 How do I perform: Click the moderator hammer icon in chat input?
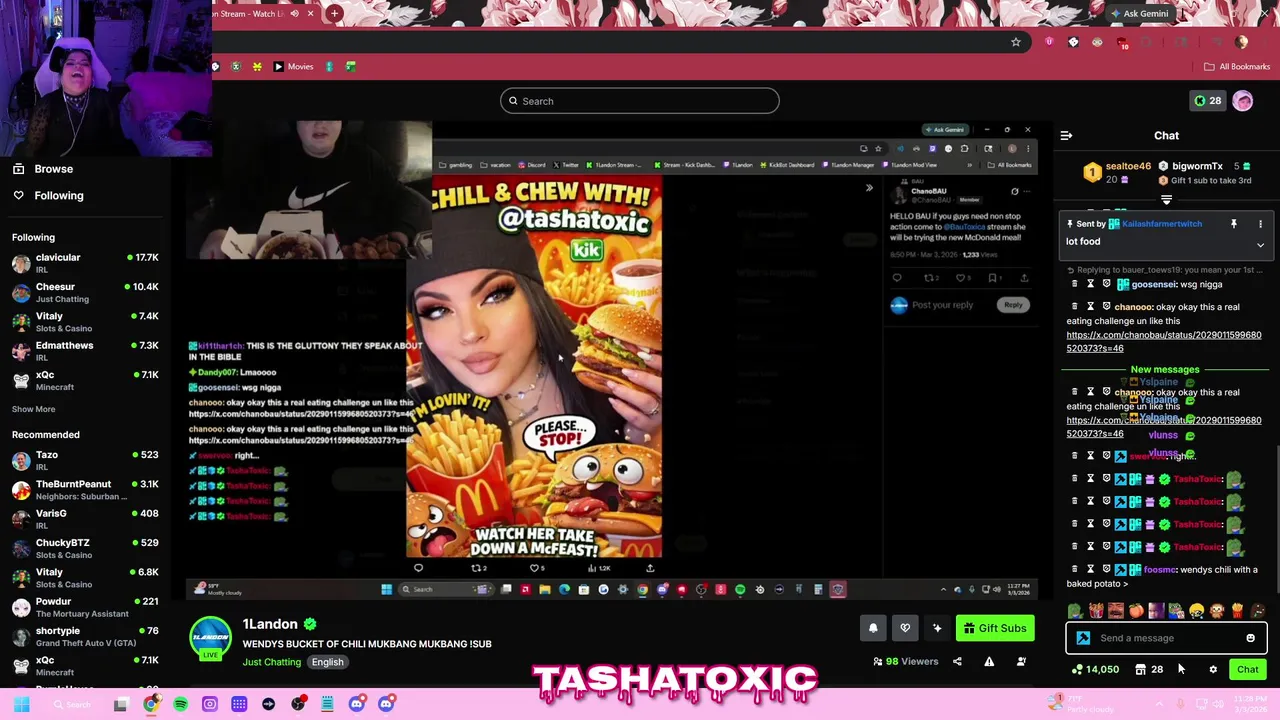1083,638
